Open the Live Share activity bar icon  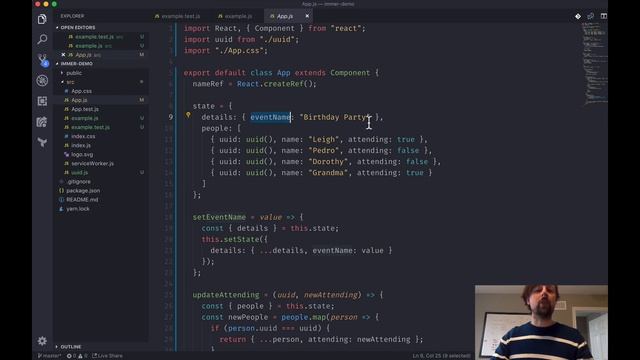(42, 122)
